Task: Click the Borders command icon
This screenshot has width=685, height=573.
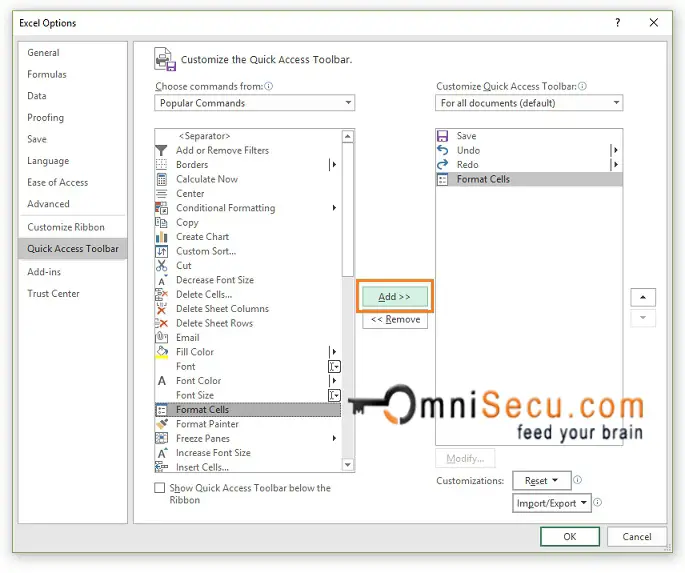Action: (161, 165)
